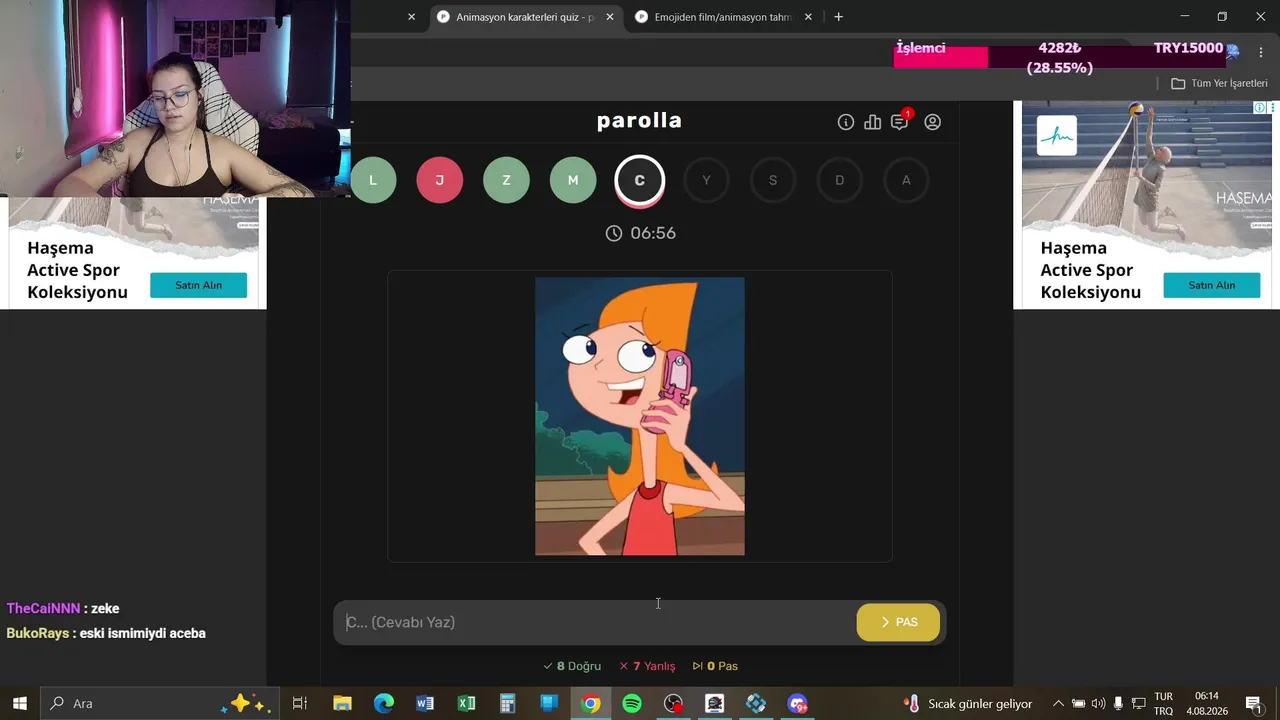Open Microsoft Excel from the taskbar
The height and width of the screenshot is (720, 1280).
tap(466, 703)
